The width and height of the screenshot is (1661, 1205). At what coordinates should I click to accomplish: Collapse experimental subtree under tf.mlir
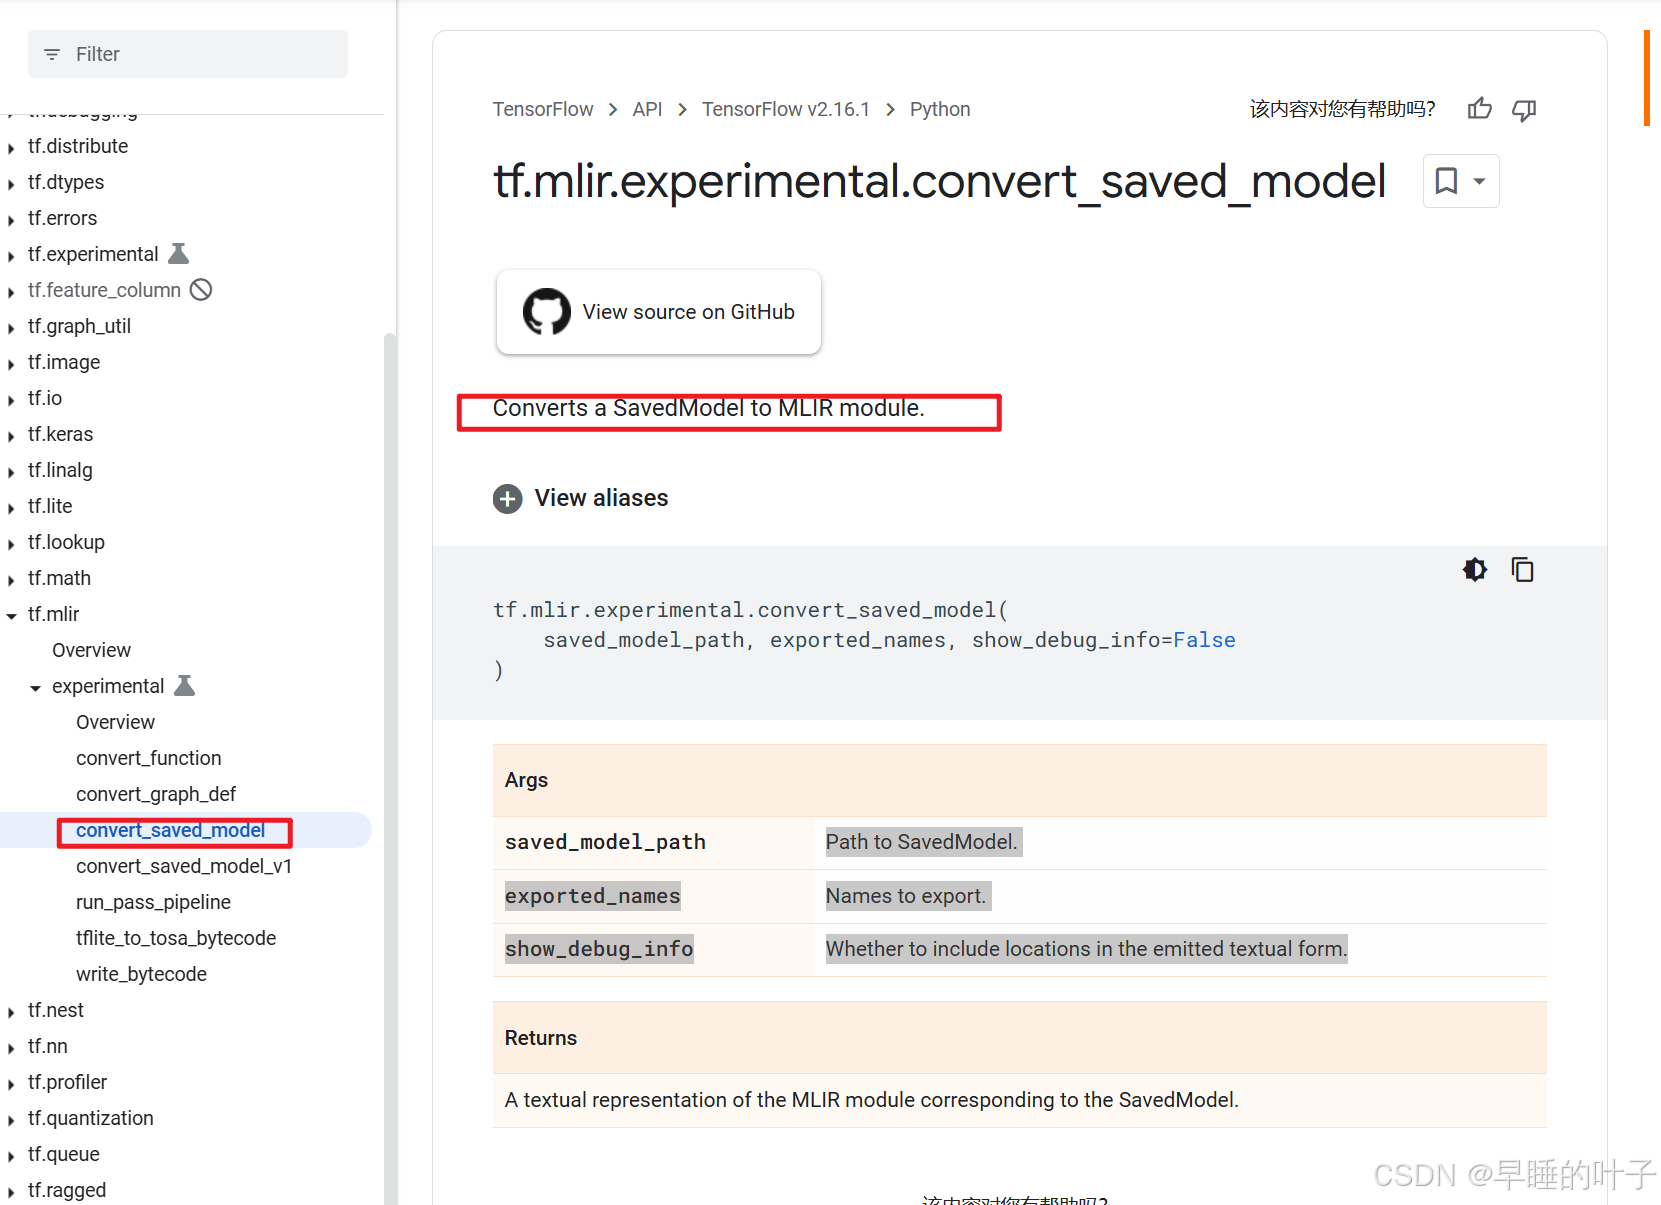tap(35, 688)
